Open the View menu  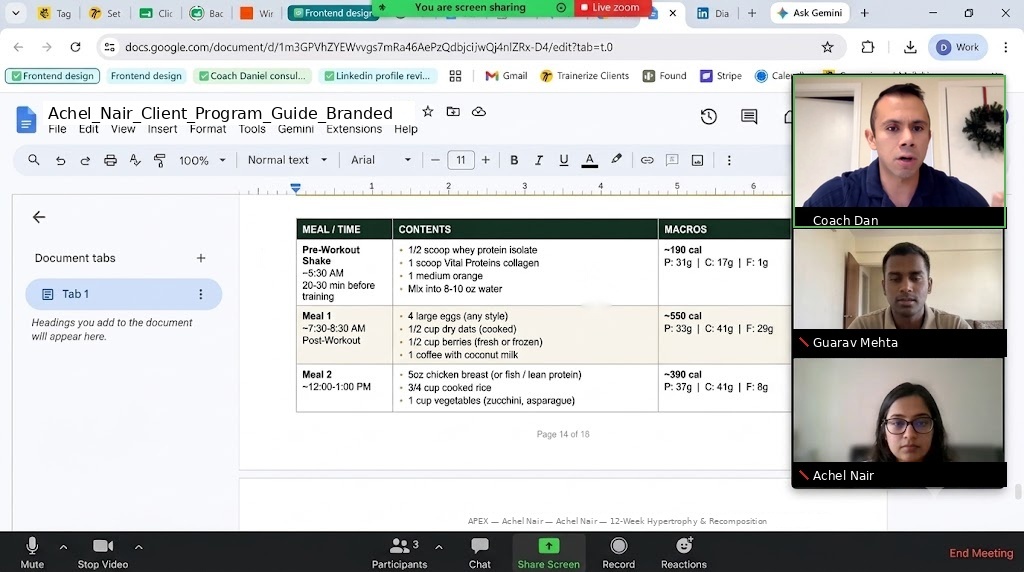pos(123,129)
